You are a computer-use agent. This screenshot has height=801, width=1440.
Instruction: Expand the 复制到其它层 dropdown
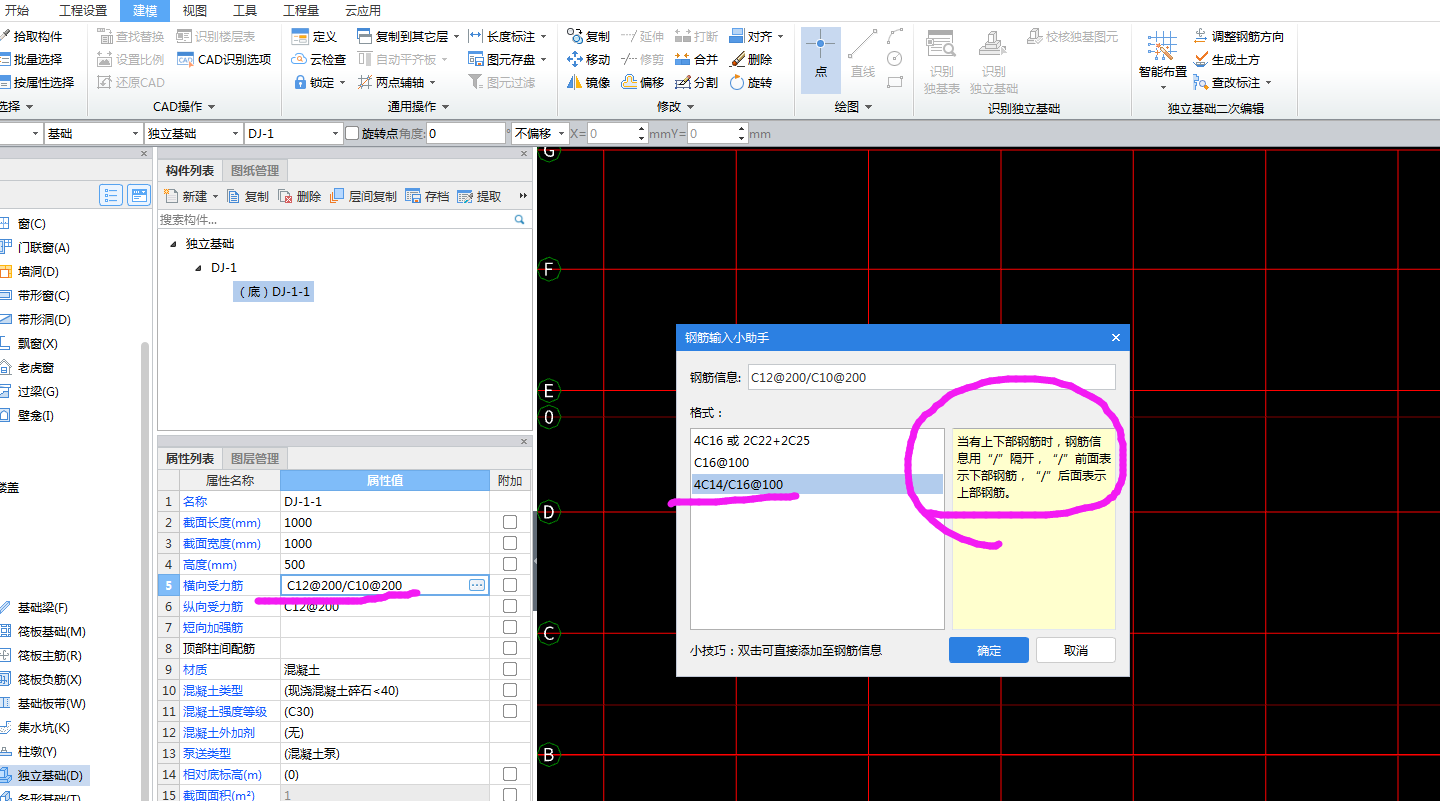457,37
